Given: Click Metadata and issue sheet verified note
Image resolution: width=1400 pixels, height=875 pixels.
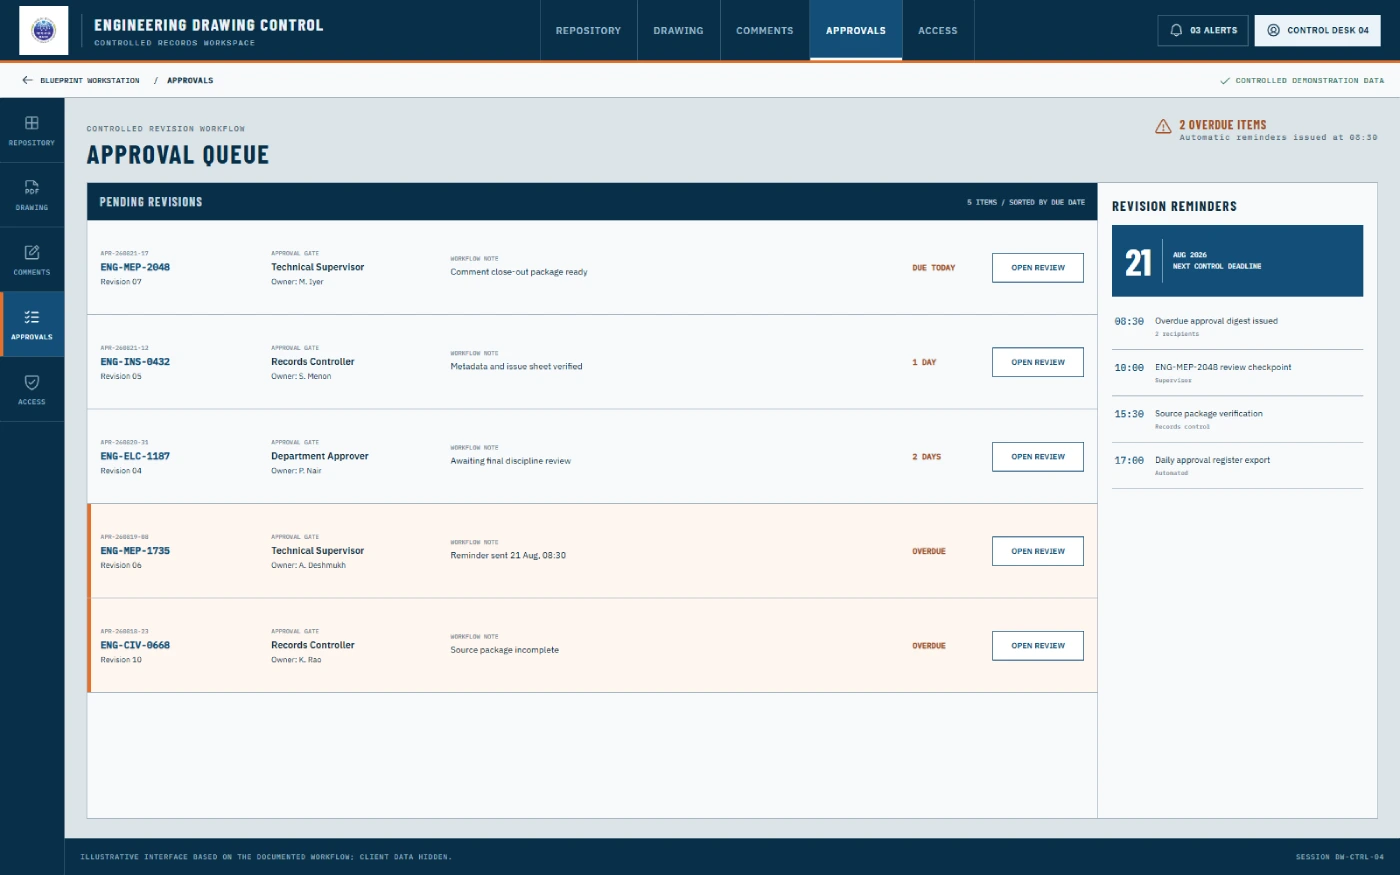Looking at the screenshot, I should click(516, 366).
